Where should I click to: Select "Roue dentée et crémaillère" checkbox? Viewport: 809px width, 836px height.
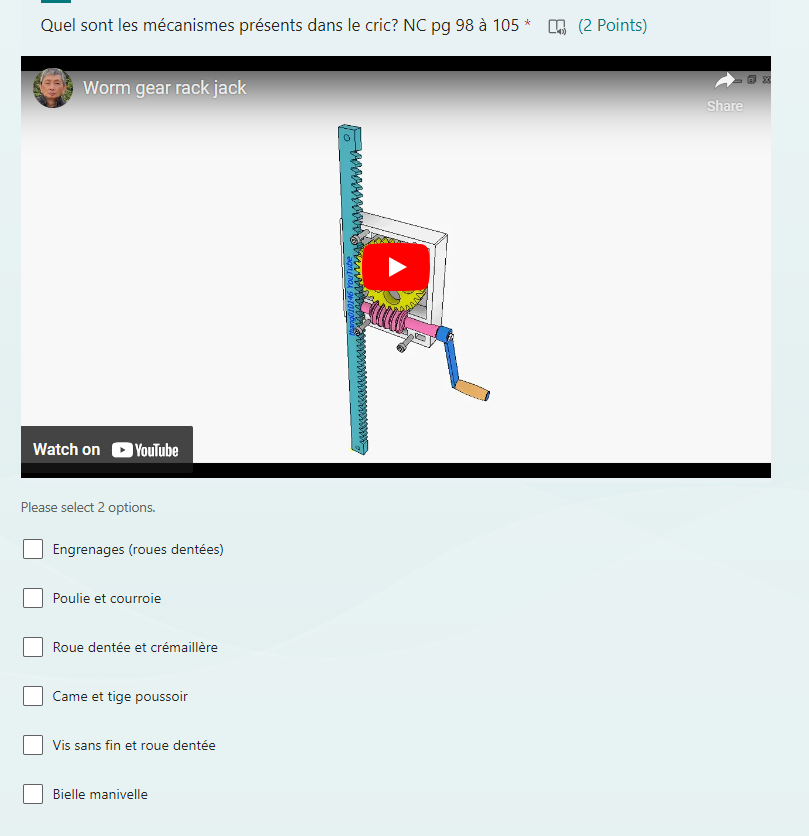33,647
